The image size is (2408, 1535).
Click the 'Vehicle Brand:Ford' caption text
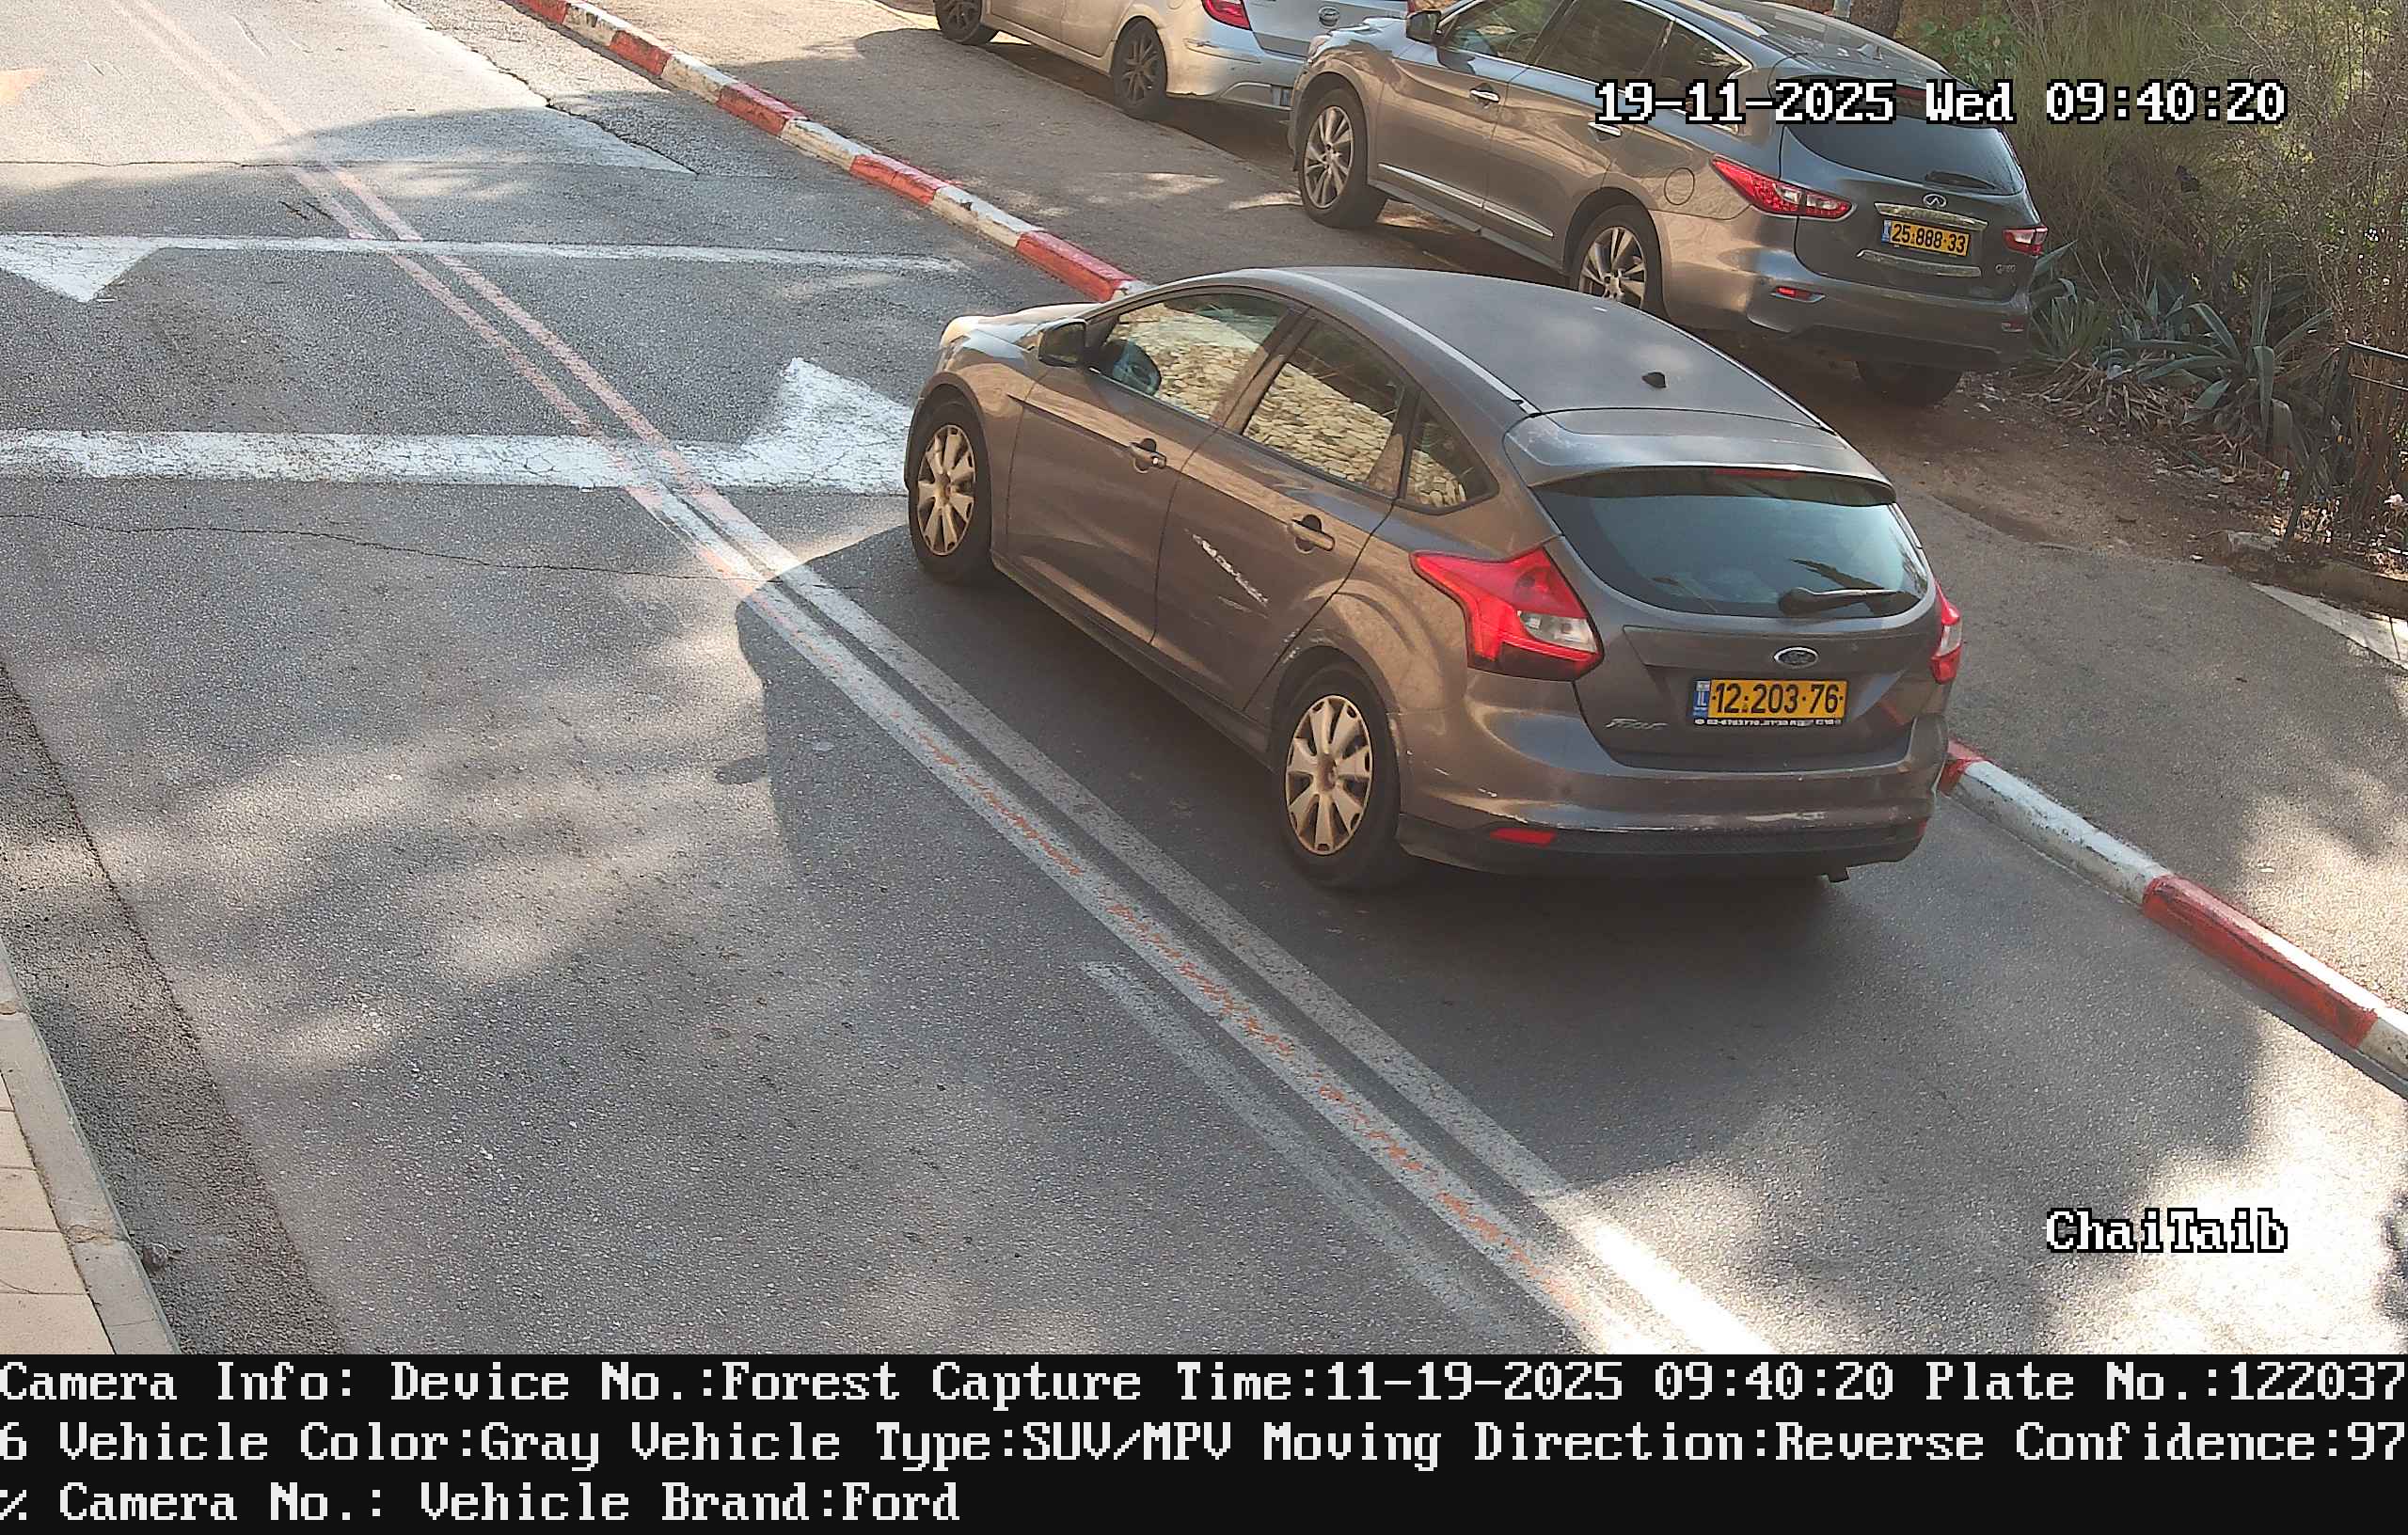[x=689, y=1502]
